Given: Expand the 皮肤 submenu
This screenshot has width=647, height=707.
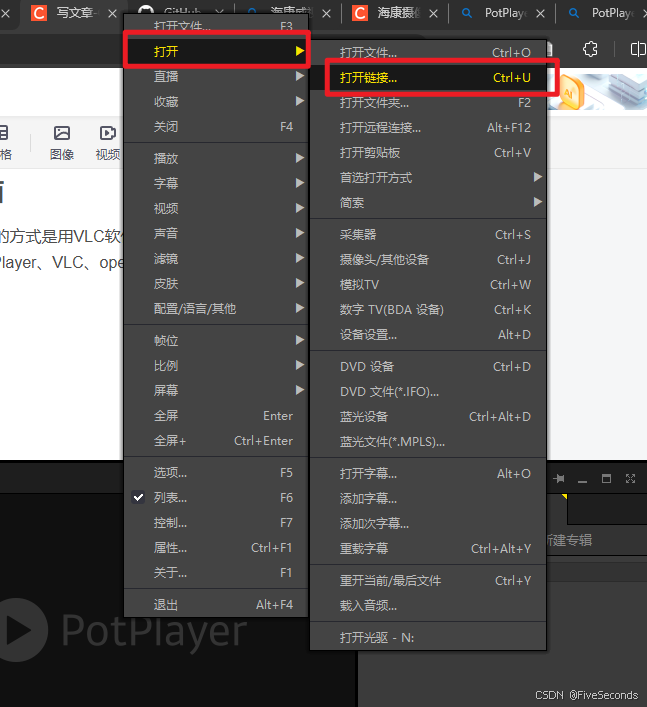Looking at the screenshot, I should (x=216, y=284).
